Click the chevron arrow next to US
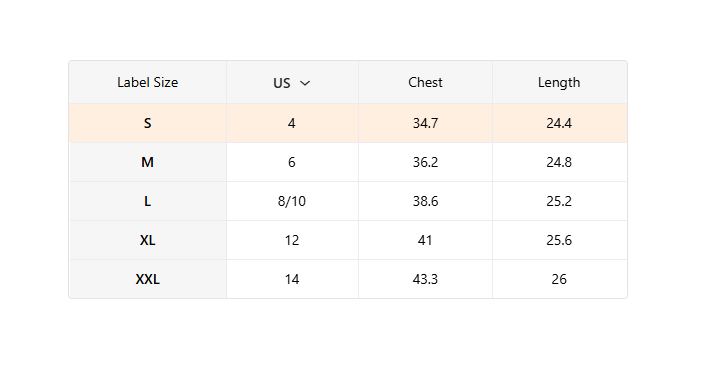The image size is (702, 367). point(305,83)
